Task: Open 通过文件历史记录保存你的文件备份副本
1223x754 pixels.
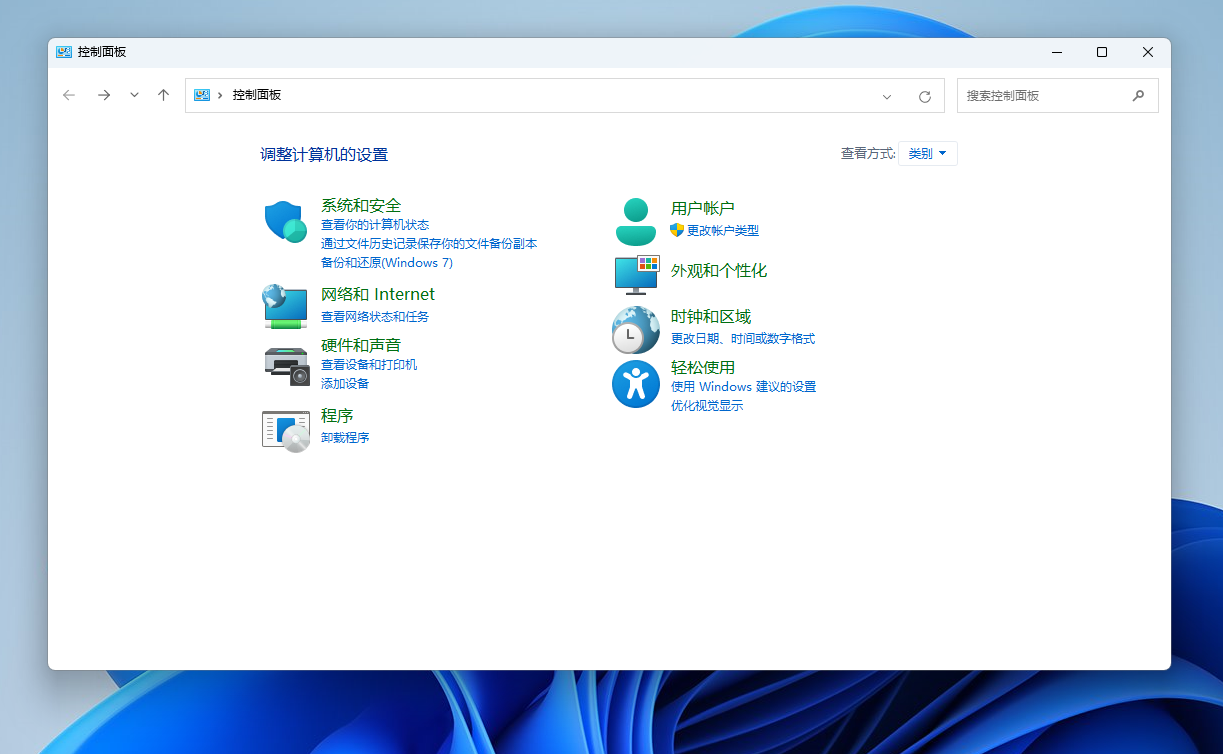Action: click(x=429, y=243)
